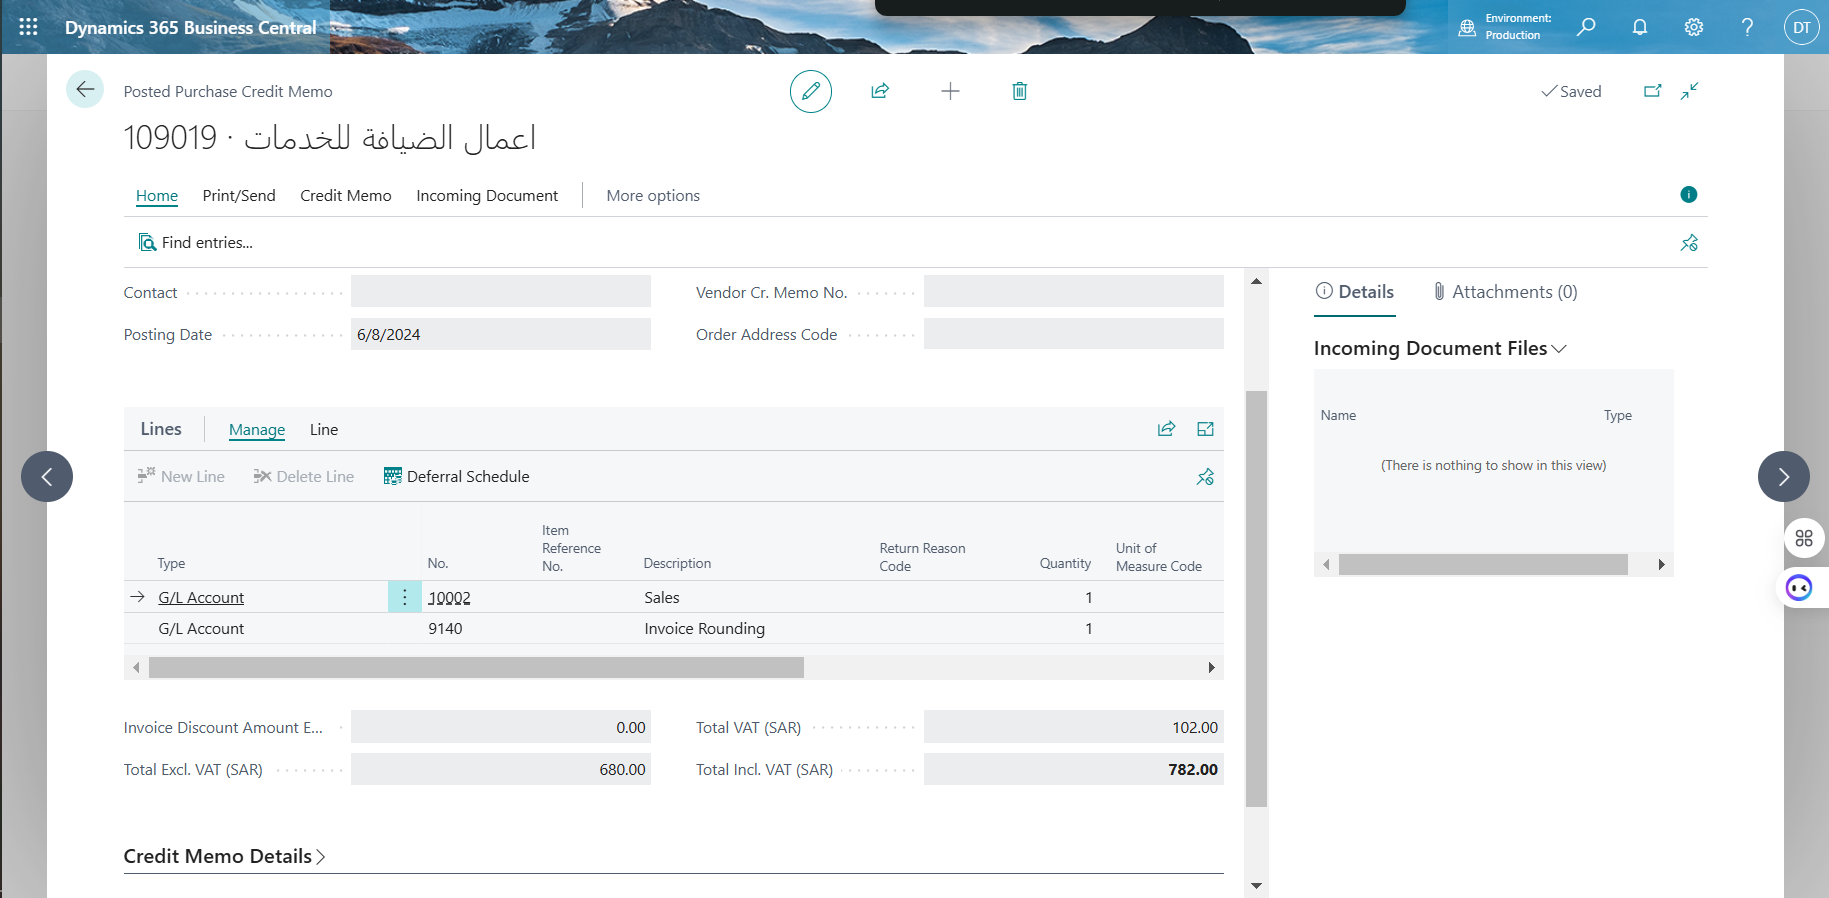Open the Deferral Schedule action
The image size is (1829, 898).
tap(457, 476)
